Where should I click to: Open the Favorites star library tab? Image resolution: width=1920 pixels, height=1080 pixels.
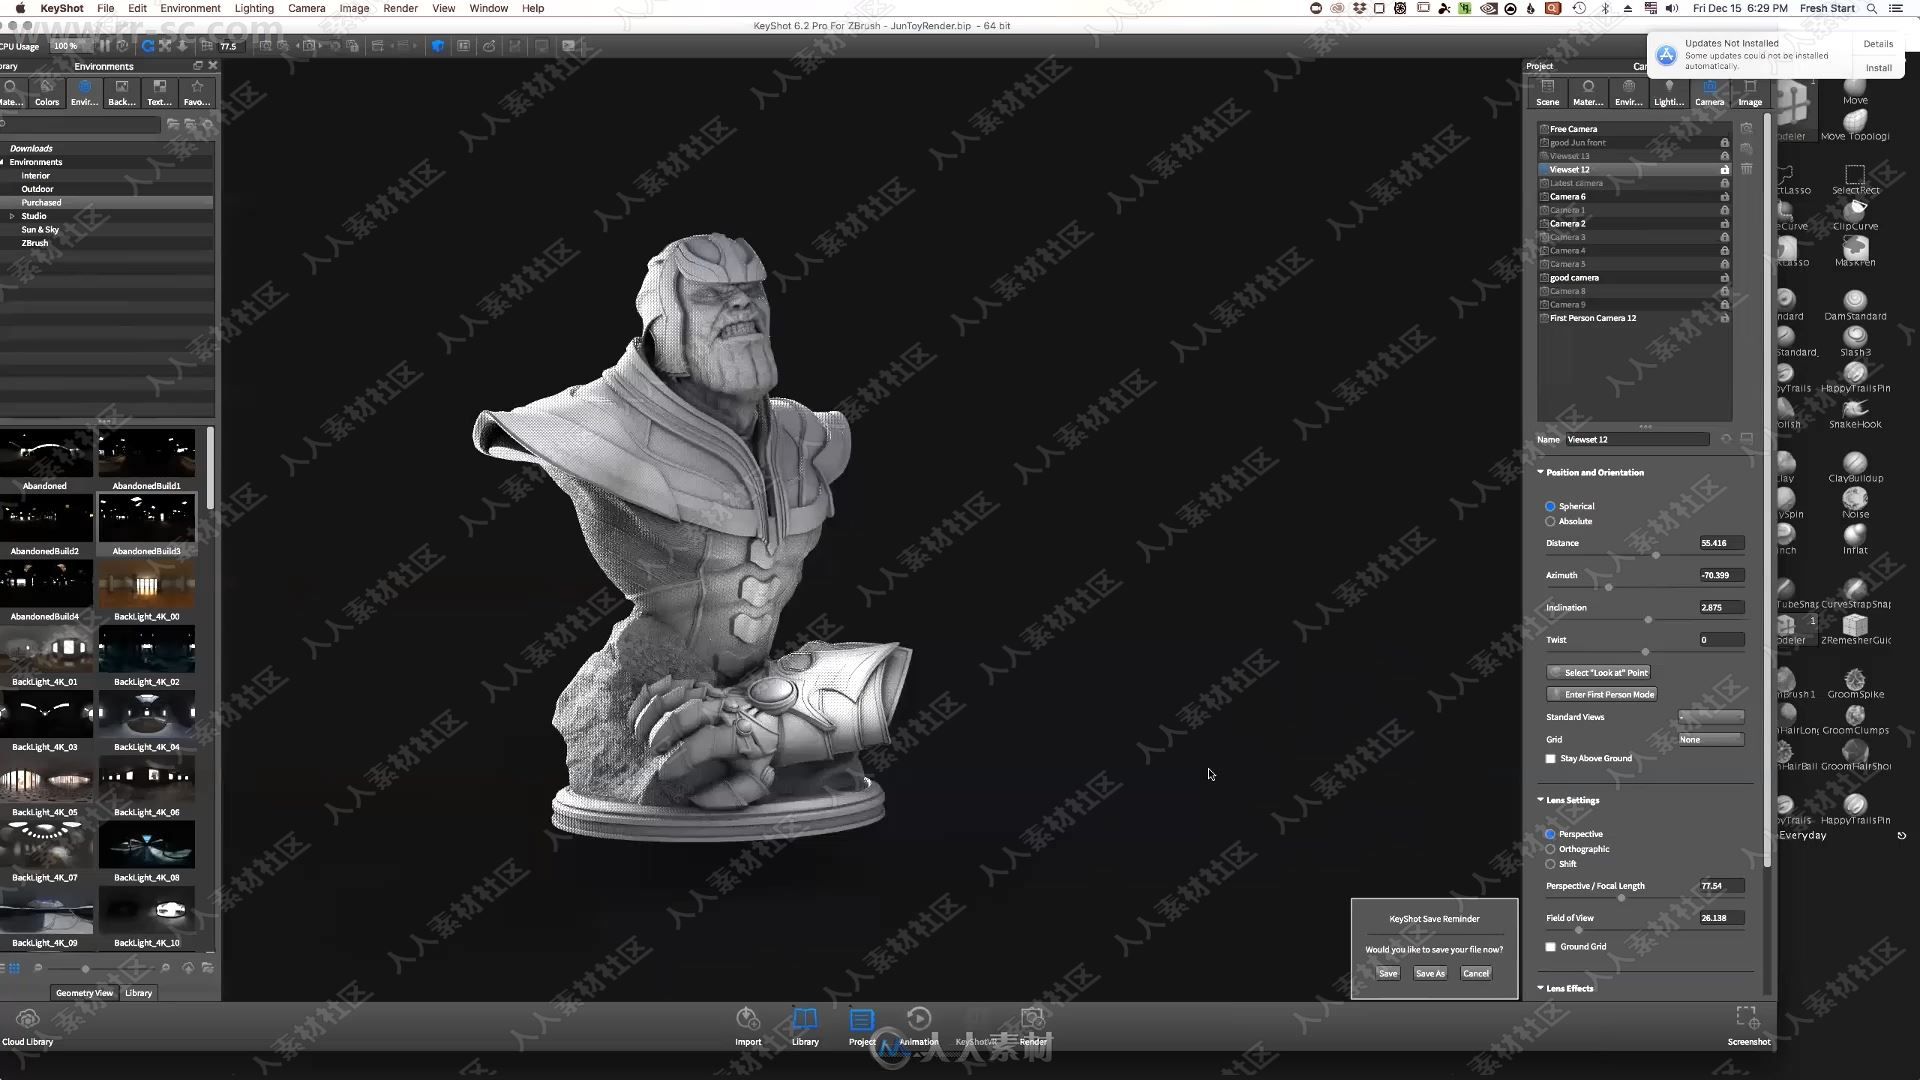tap(197, 93)
